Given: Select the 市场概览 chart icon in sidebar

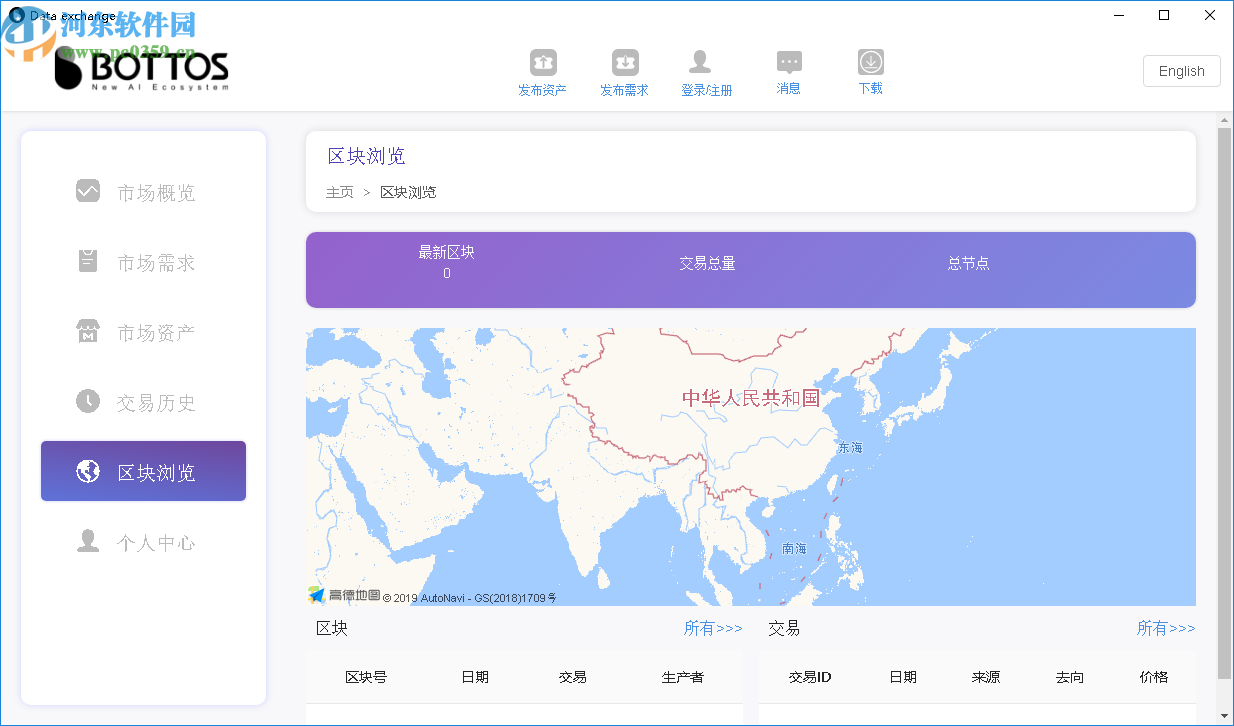Looking at the screenshot, I should [x=87, y=191].
